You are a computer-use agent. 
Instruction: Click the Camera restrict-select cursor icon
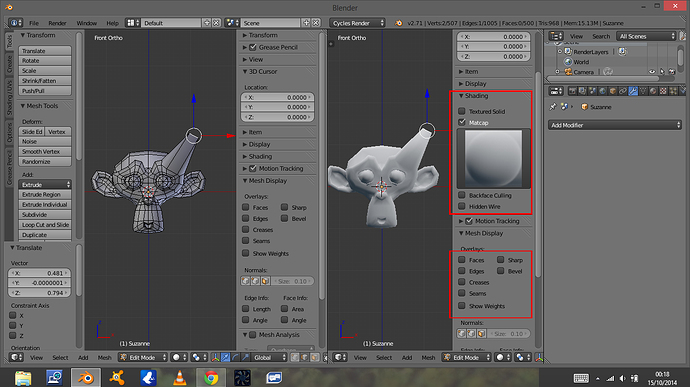point(662,71)
